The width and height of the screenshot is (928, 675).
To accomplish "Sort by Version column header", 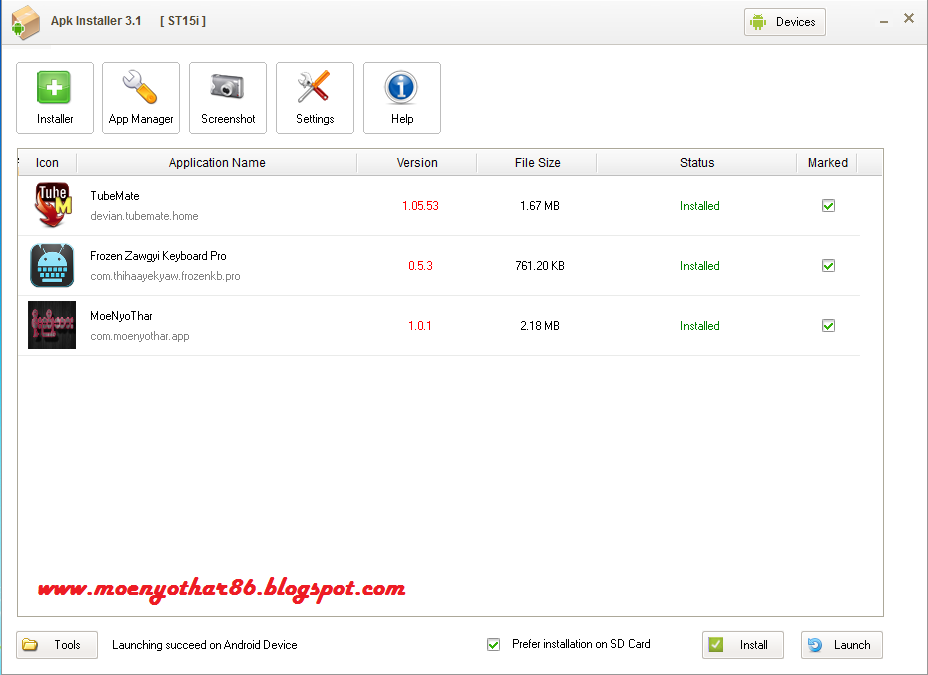I will 417,163.
